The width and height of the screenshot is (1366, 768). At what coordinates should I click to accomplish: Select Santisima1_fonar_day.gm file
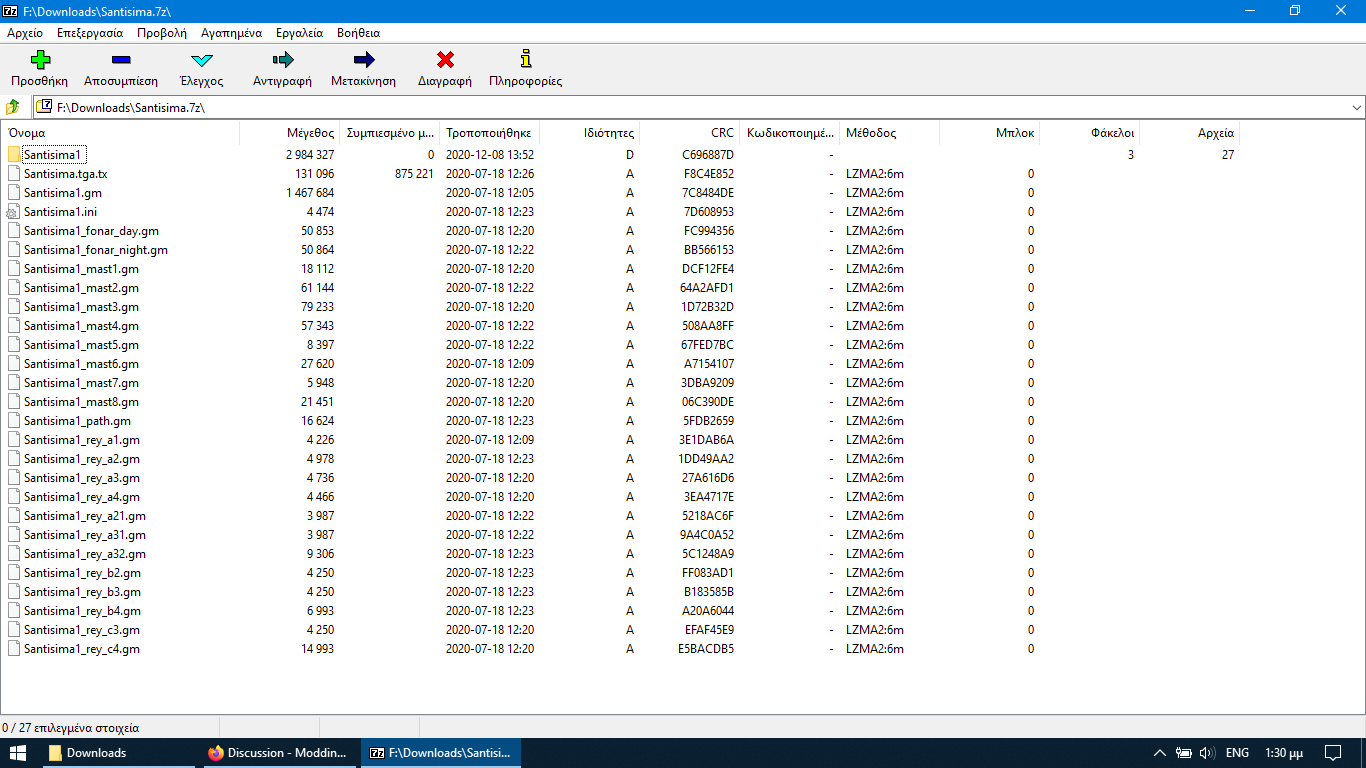[91, 231]
